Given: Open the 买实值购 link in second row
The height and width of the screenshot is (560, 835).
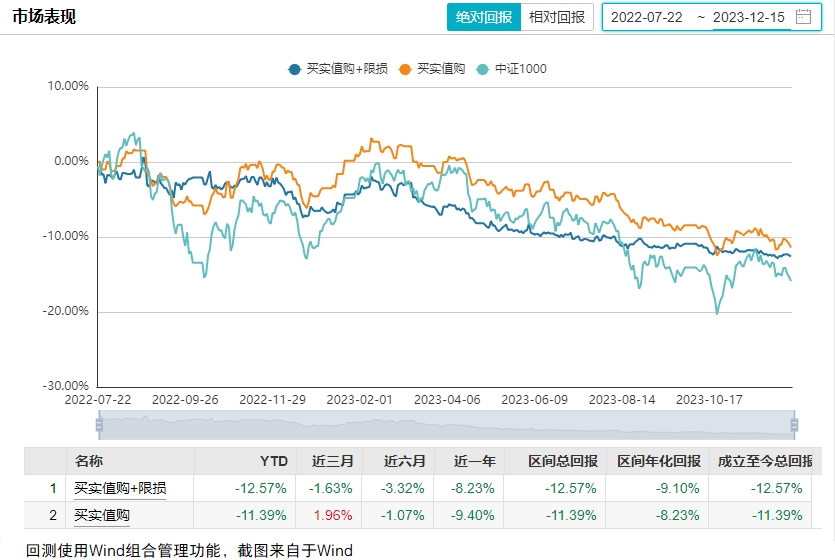Looking at the screenshot, I should (102, 515).
